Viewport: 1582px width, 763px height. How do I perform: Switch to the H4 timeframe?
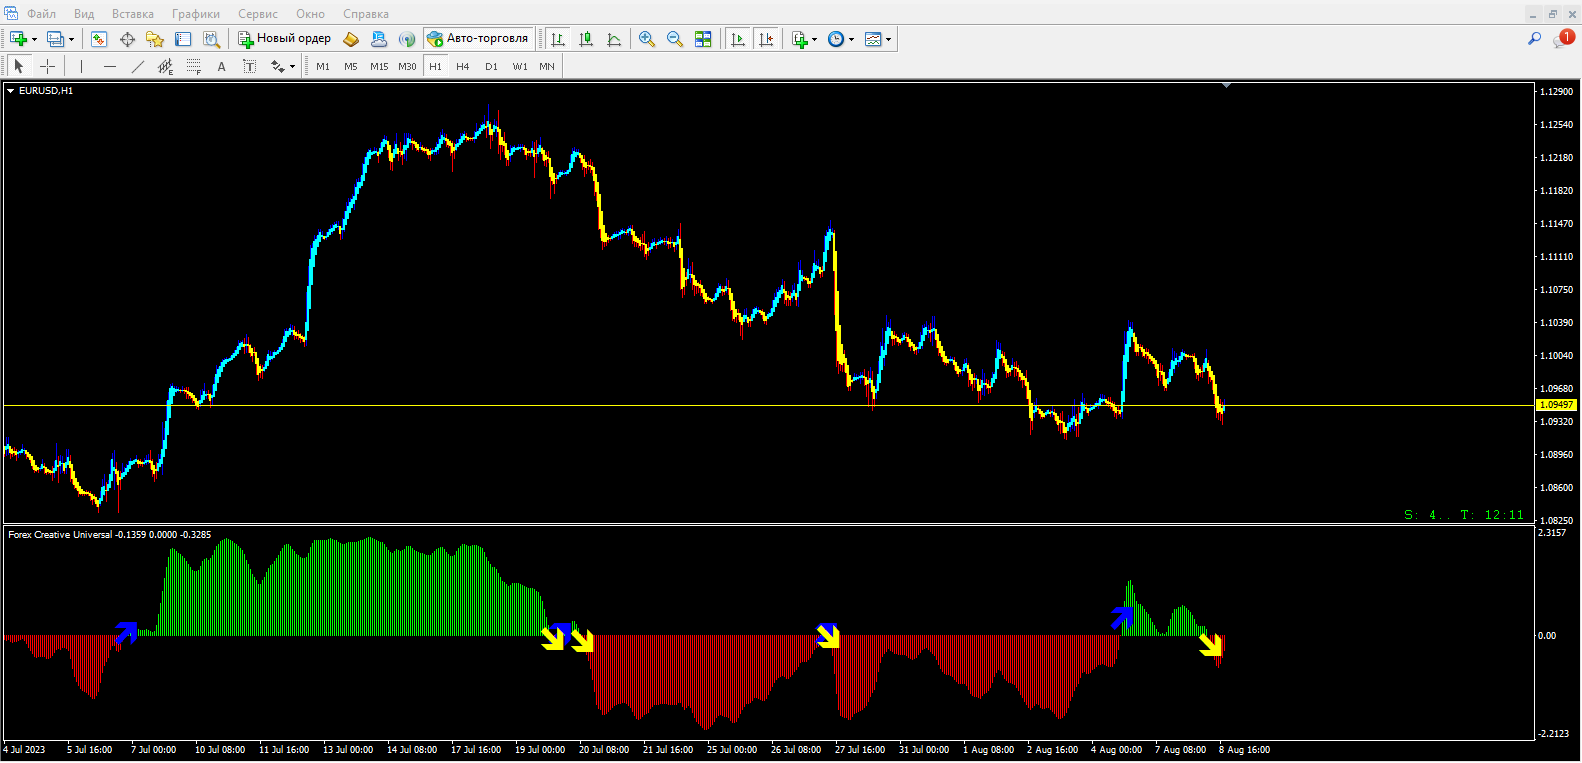pyautogui.click(x=462, y=66)
